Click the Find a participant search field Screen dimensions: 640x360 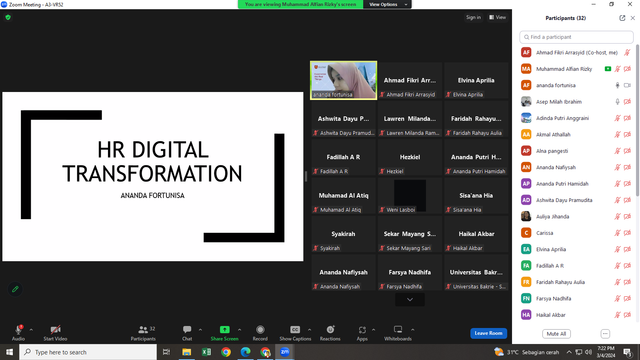click(x=576, y=37)
